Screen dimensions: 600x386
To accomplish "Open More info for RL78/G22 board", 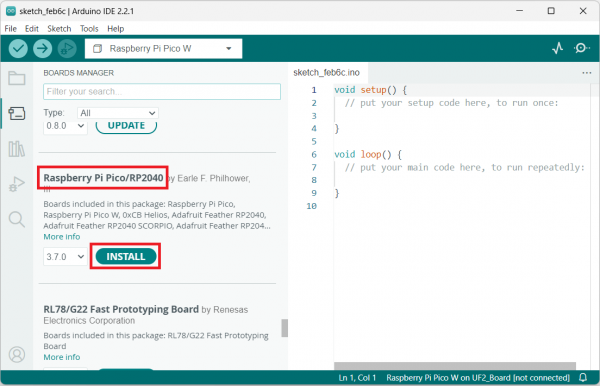I will click(x=62, y=357).
